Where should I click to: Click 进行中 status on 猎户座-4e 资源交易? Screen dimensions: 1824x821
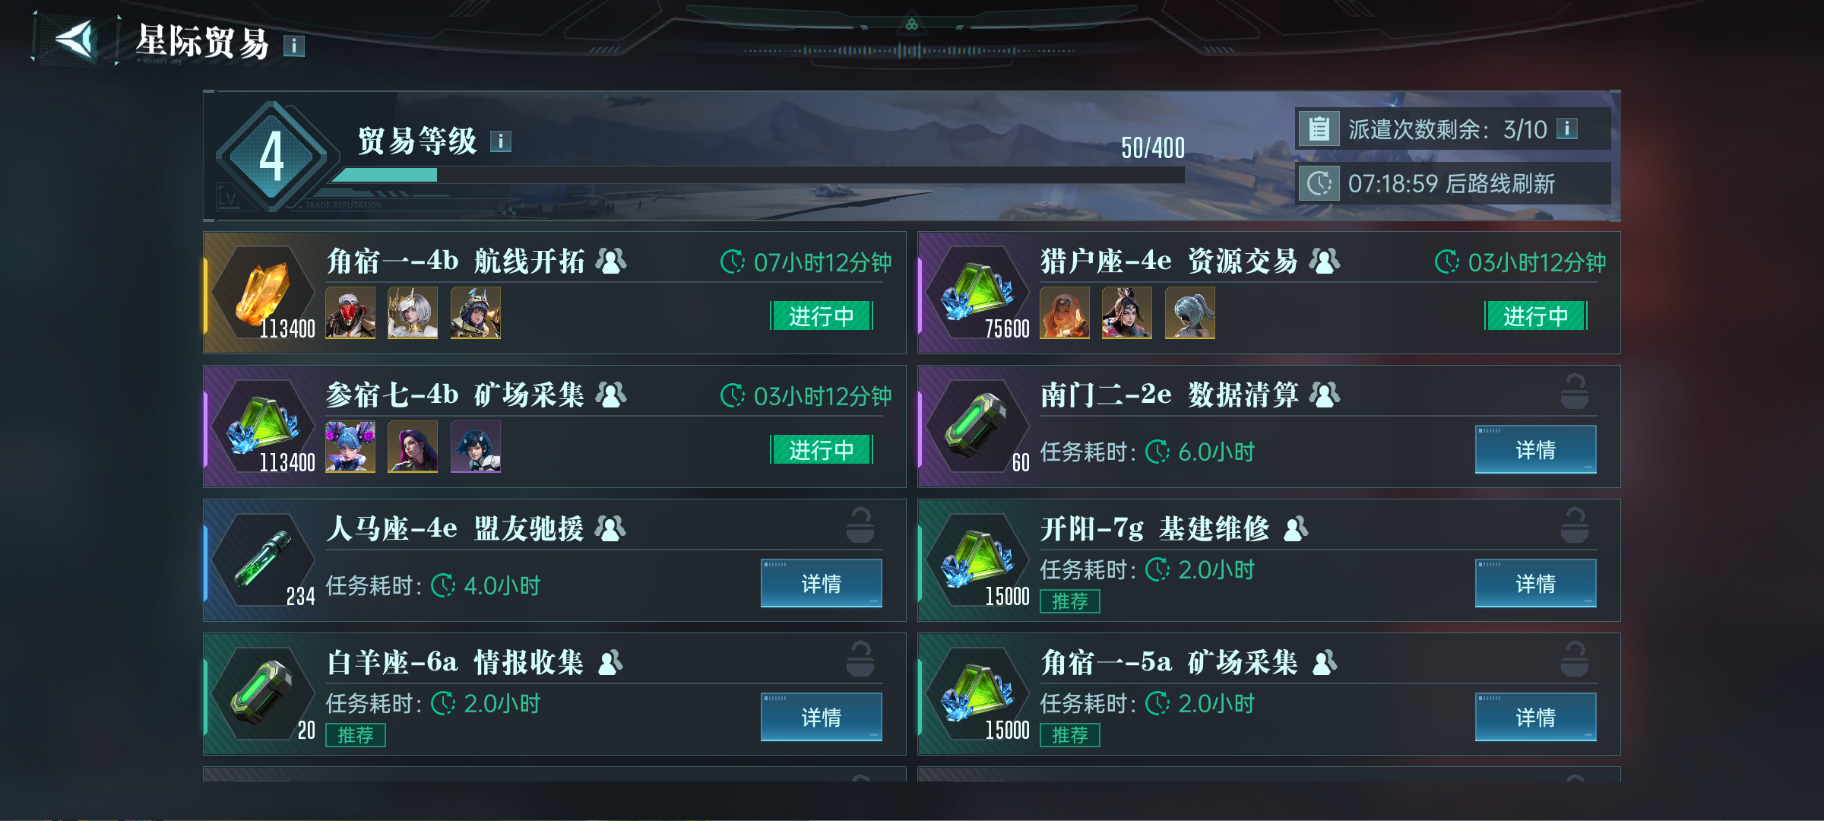pyautogui.click(x=1535, y=316)
